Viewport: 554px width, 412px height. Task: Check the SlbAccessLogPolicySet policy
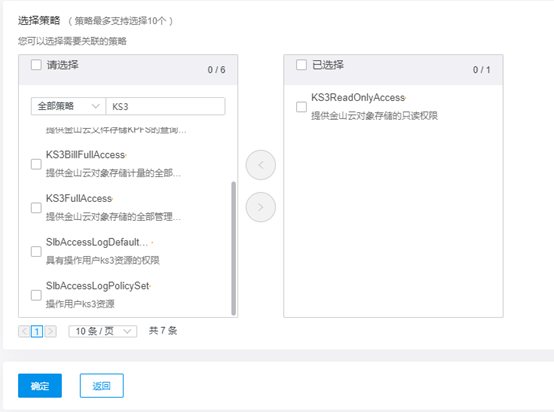point(36,295)
